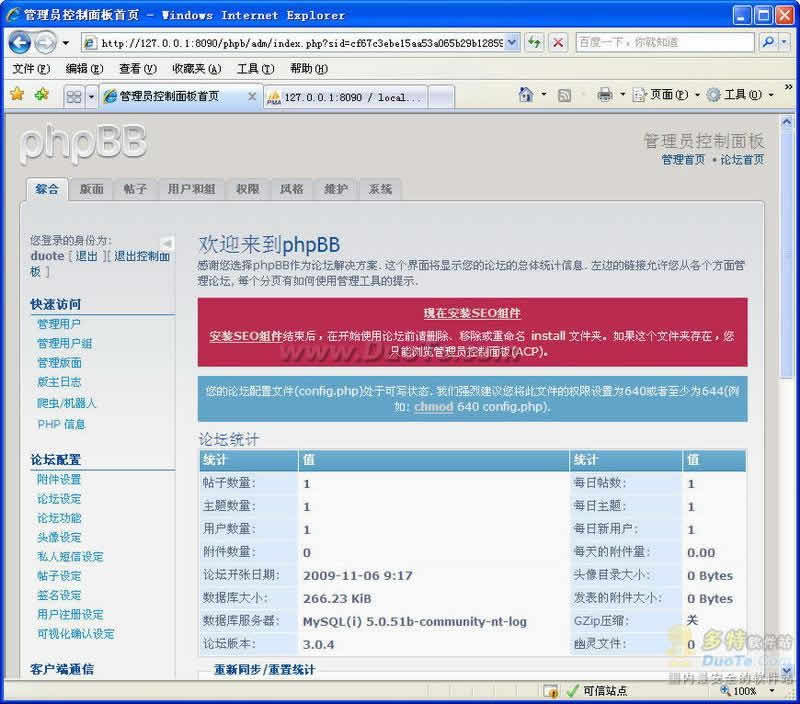Click the browser Back arrow button
The image size is (800, 704).
pos(20,43)
